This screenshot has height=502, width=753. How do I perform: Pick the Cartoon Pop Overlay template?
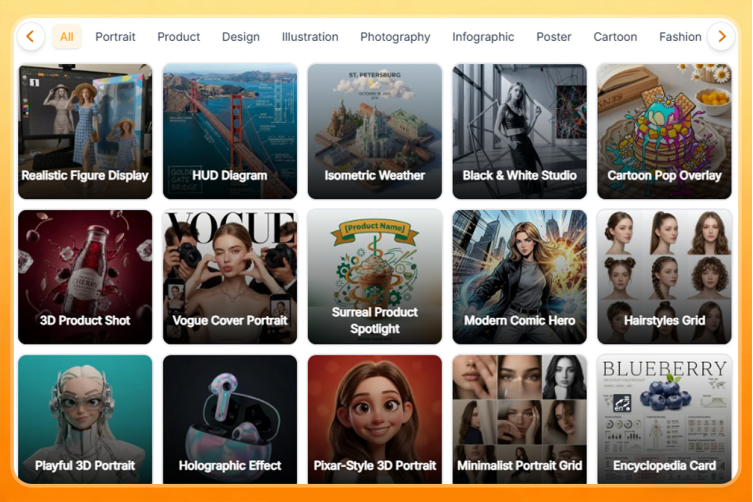[x=664, y=131]
